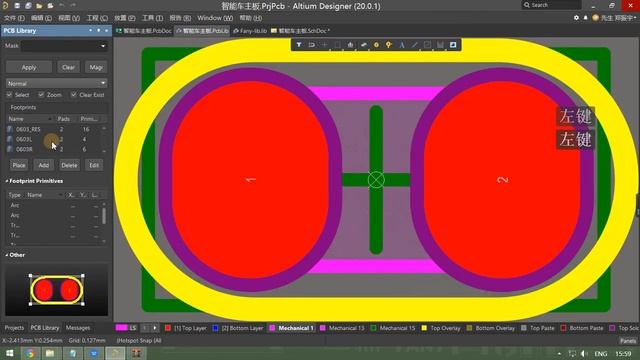Click the redo arrow in title bar

pyautogui.click(x=73, y=5)
